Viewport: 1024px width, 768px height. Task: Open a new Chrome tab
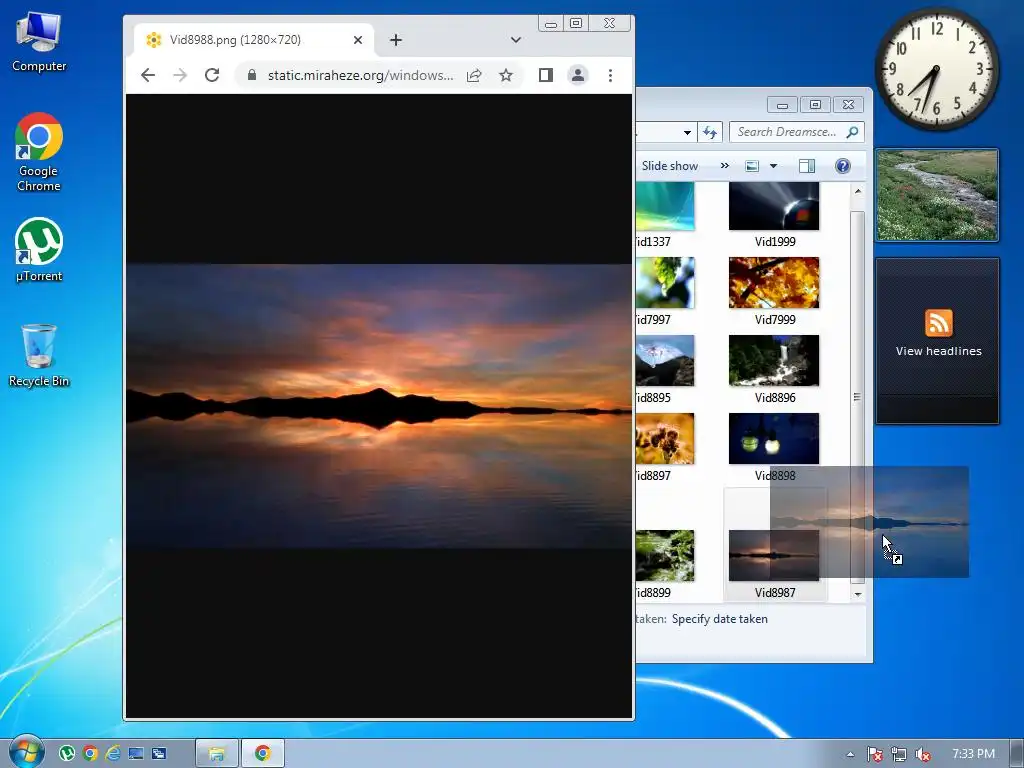[396, 40]
